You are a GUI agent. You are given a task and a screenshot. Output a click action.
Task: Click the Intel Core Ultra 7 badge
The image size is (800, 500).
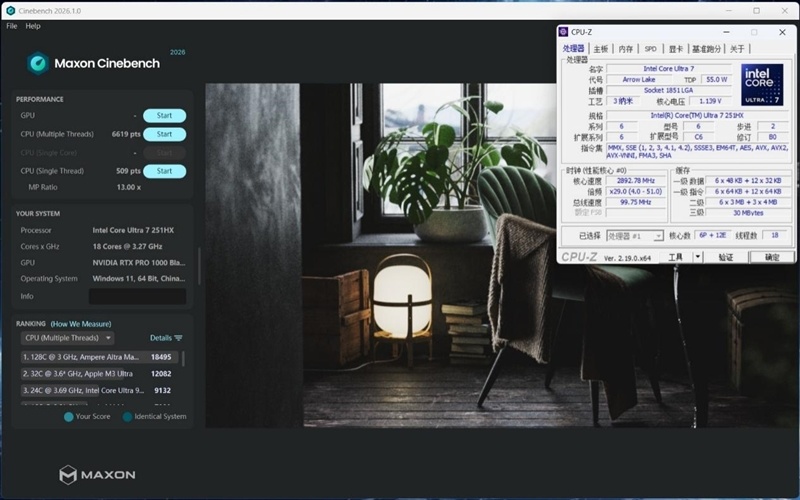pos(762,85)
